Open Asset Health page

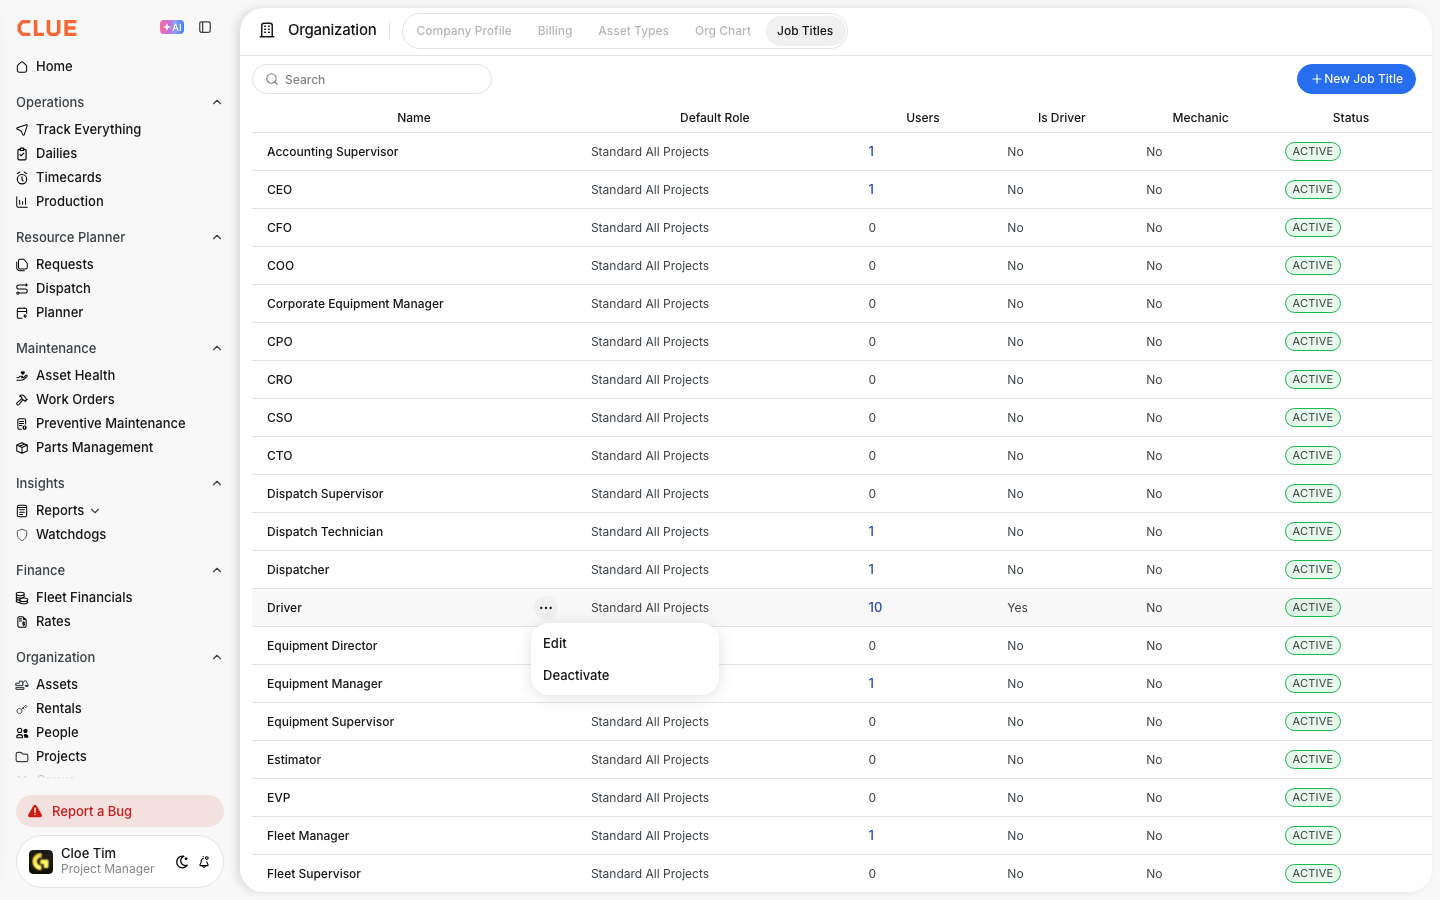[75, 375]
